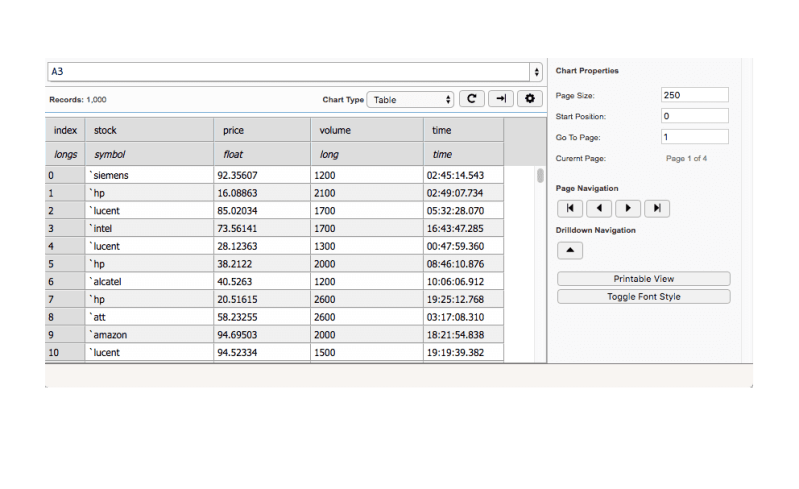Viewport: 799px width, 489px height.
Task: Click the index column header
Action: (x=65, y=130)
